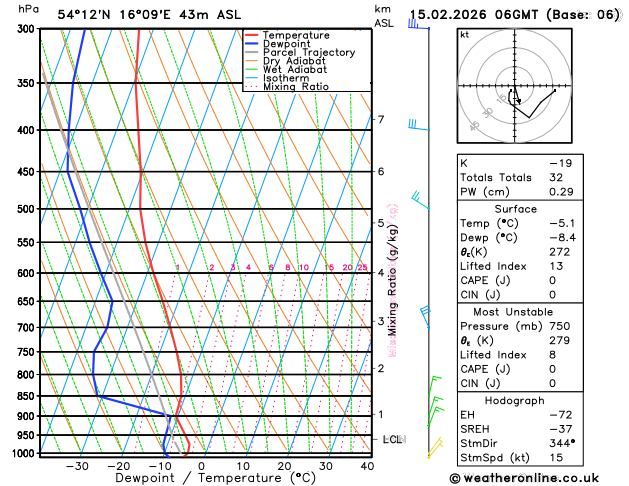
Task: Click 'CAPE (J)' in the Surface section
Action: coord(485,281)
